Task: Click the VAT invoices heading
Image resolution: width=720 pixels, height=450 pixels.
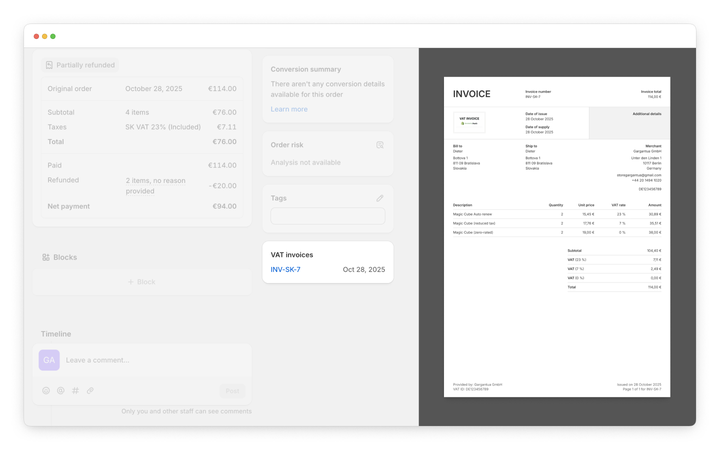Action: coord(292,255)
